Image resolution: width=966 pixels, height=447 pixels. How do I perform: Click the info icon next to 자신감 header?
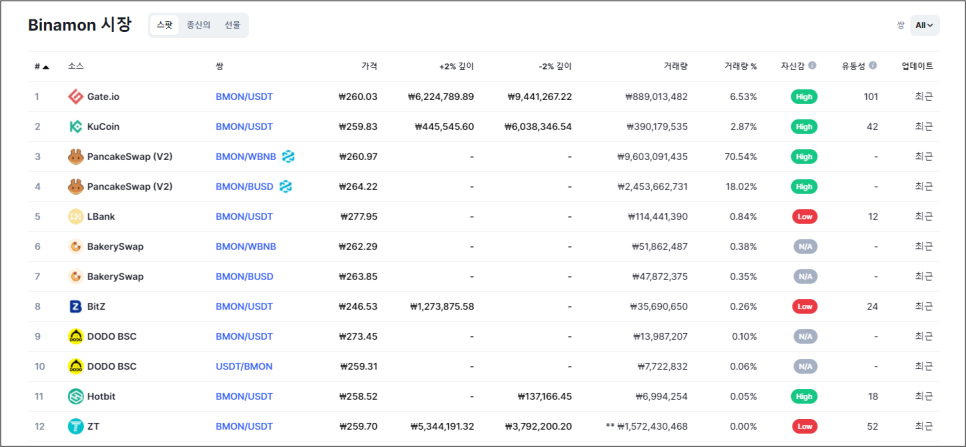pos(813,65)
